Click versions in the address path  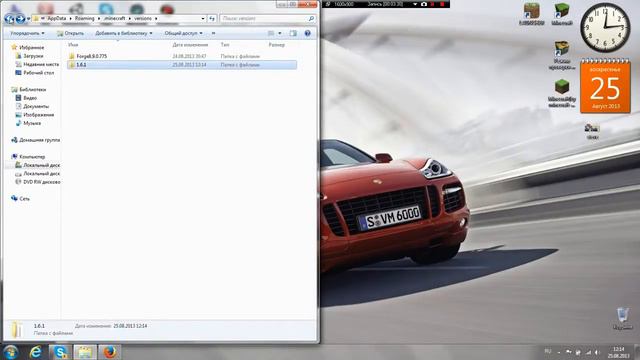(x=143, y=18)
